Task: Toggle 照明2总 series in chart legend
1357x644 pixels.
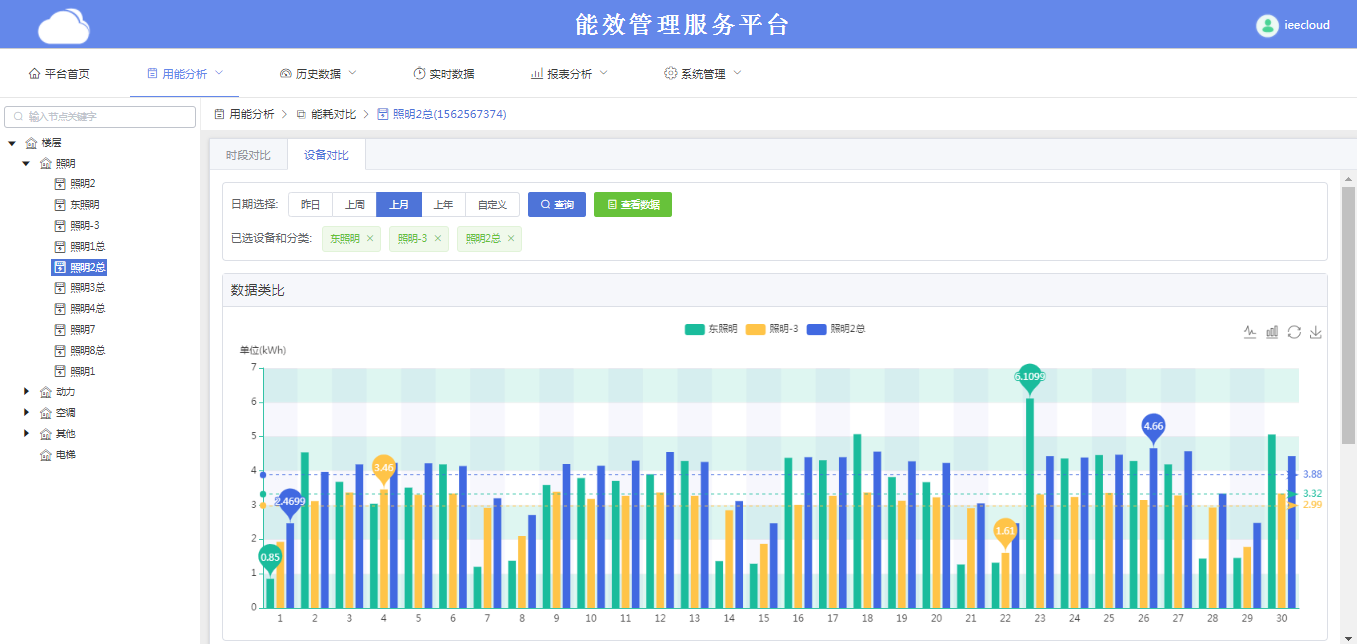Action: click(x=836, y=329)
